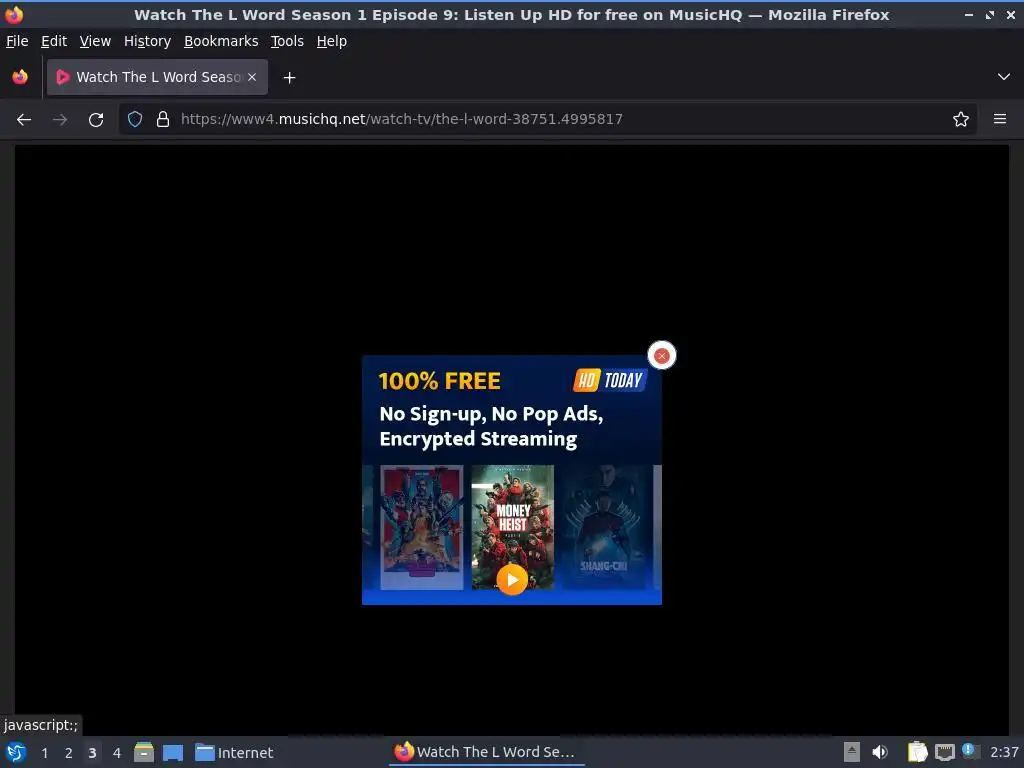Open the volume control tray icon
This screenshot has width=1024, height=768.
click(x=880, y=752)
